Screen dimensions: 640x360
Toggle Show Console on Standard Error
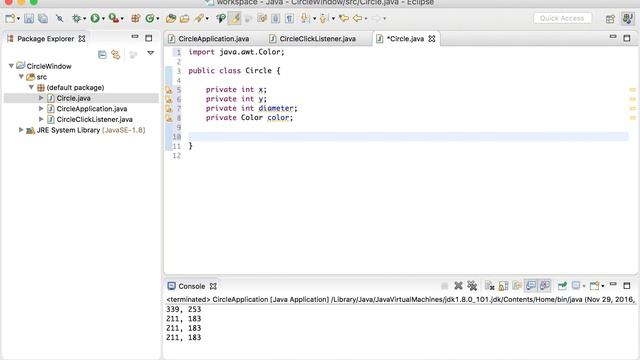pos(545,286)
